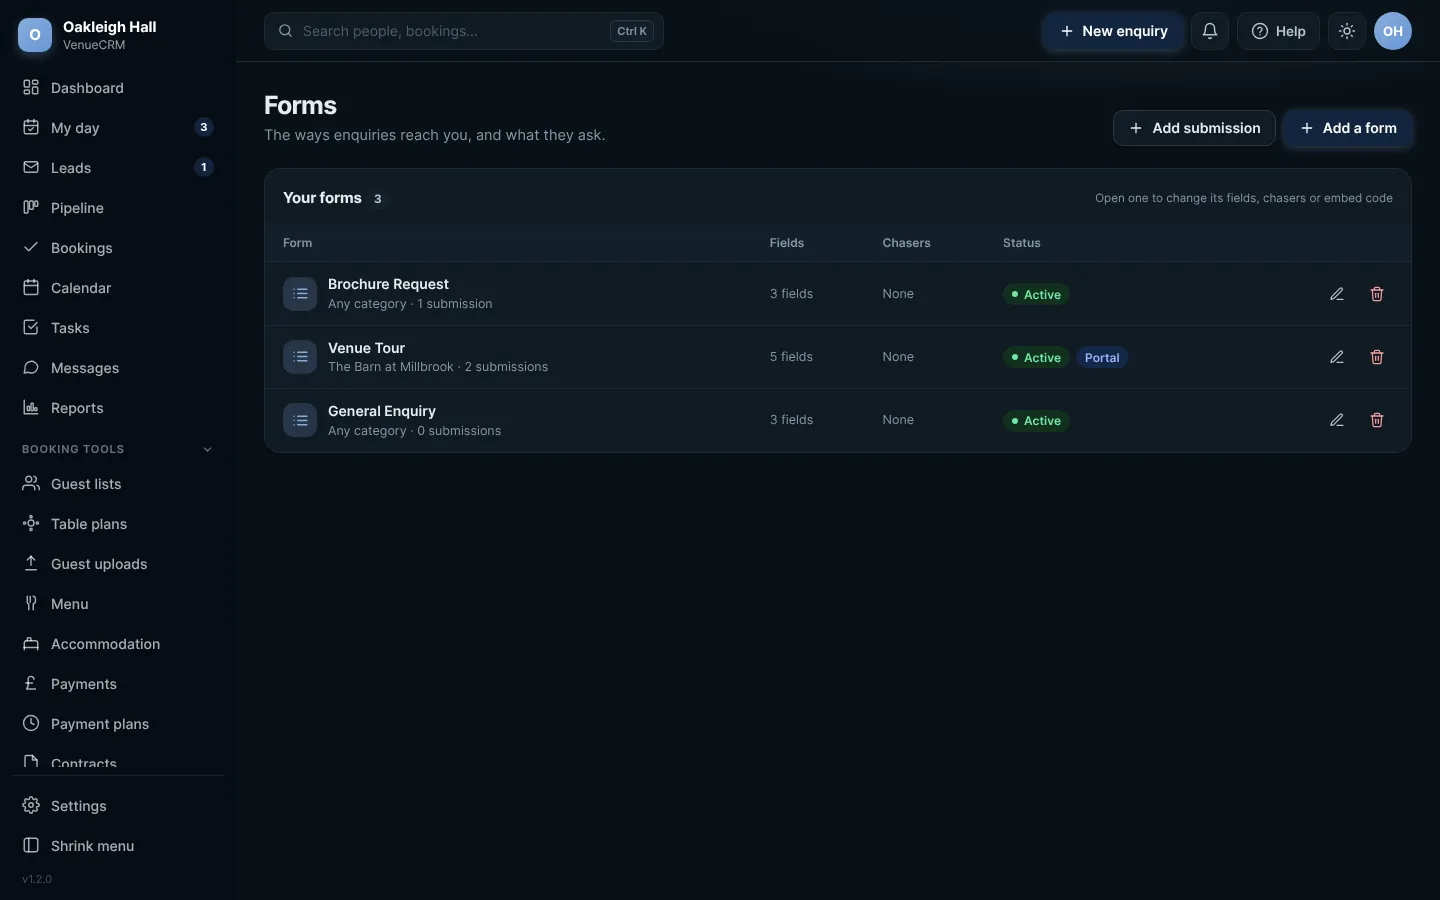
Task: Click the Portal badge on Venue Tour
Action: 1102,358
